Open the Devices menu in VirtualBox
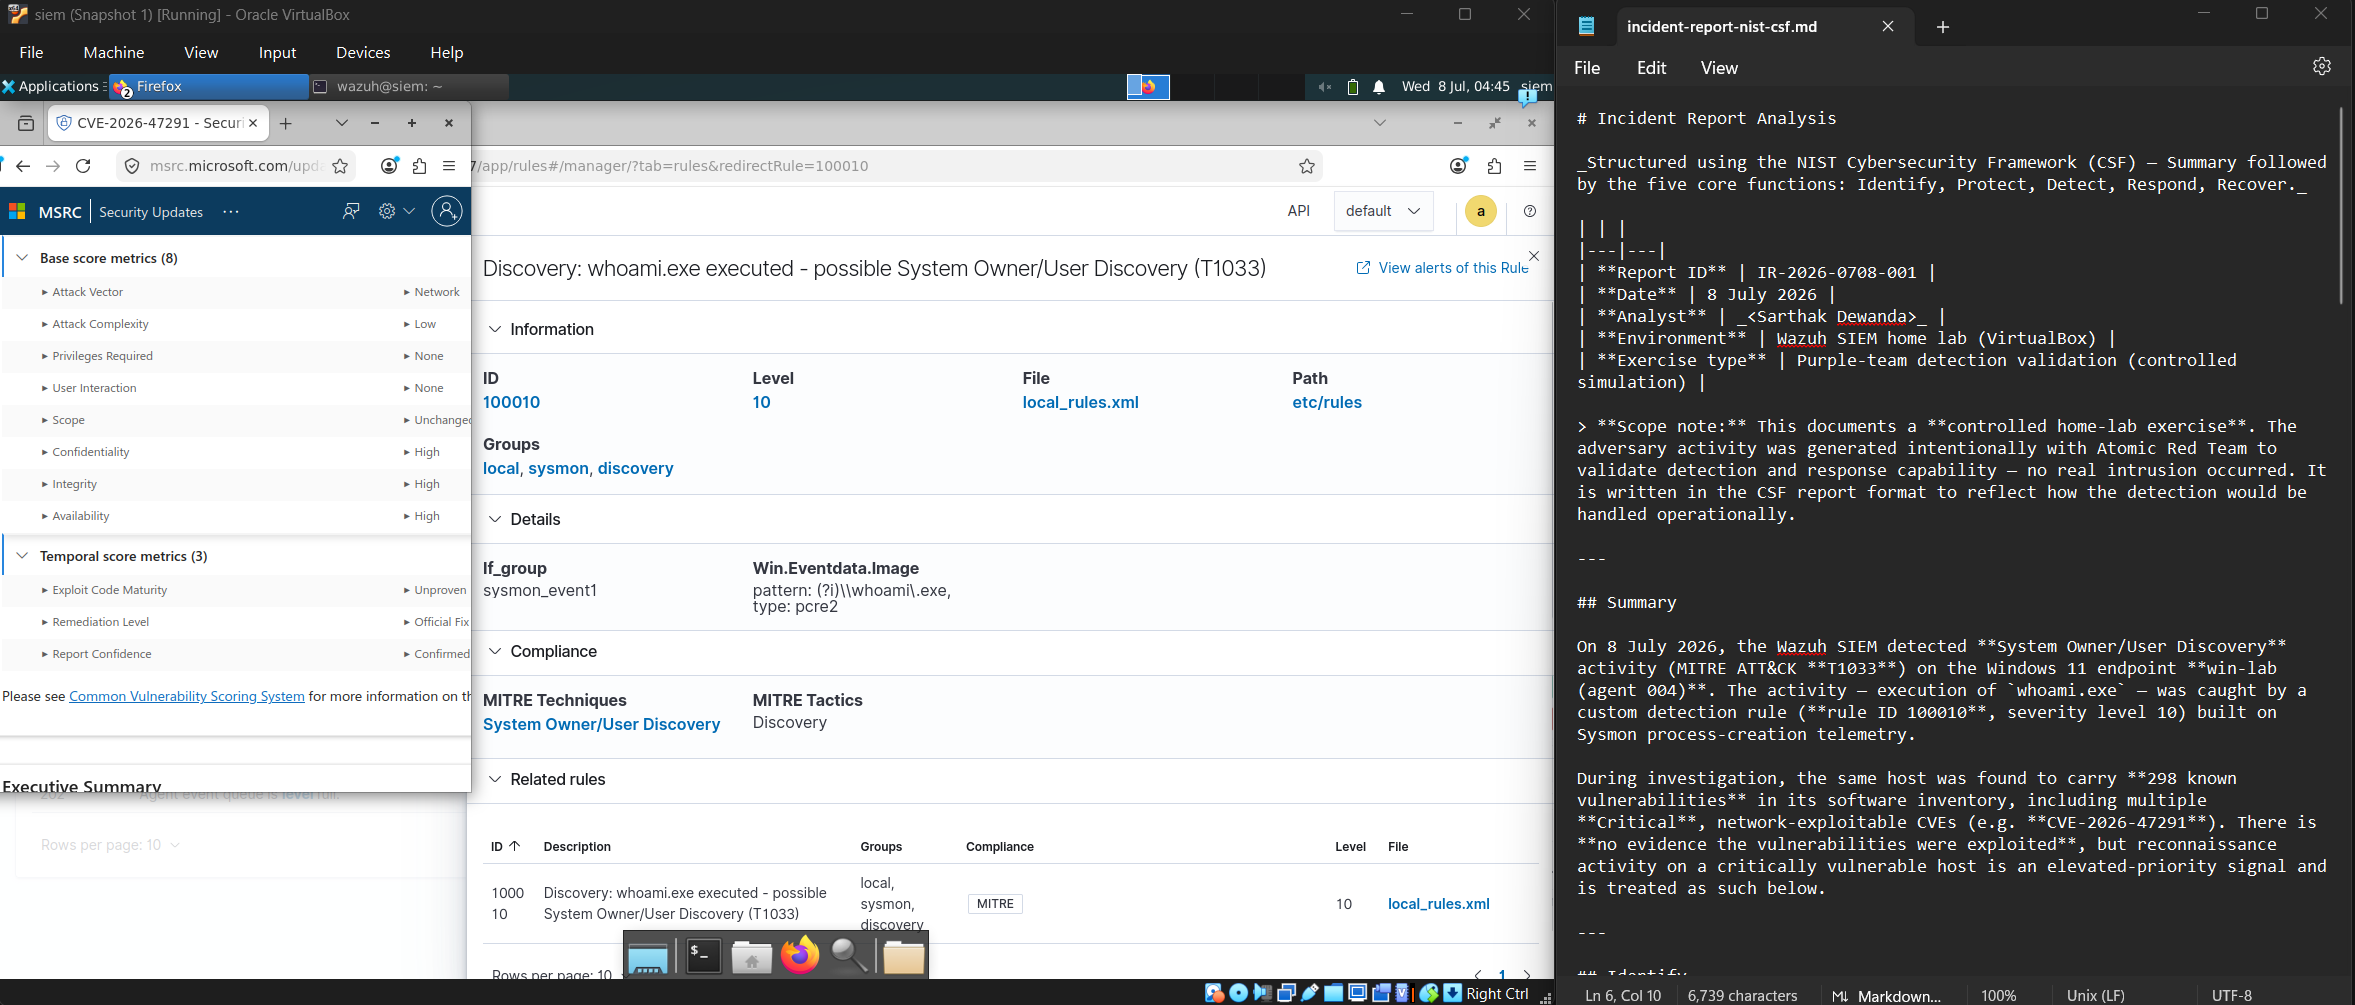 point(363,52)
